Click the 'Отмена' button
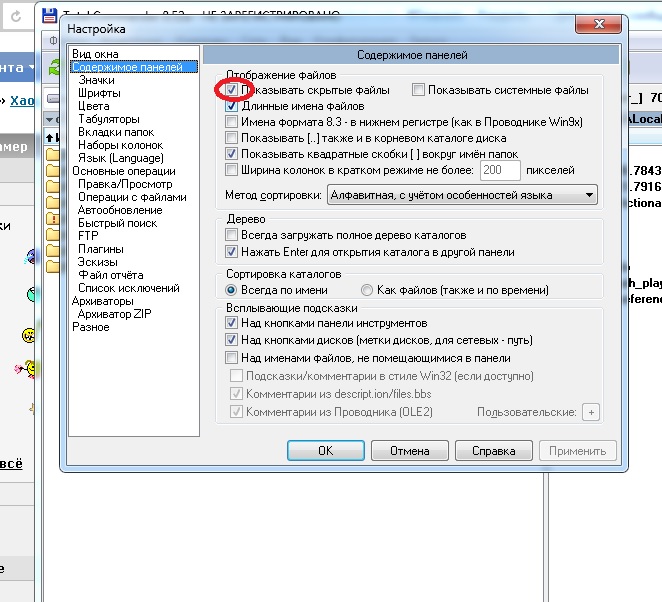Image resolution: width=662 pixels, height=602 pixels. click(410, 451)
